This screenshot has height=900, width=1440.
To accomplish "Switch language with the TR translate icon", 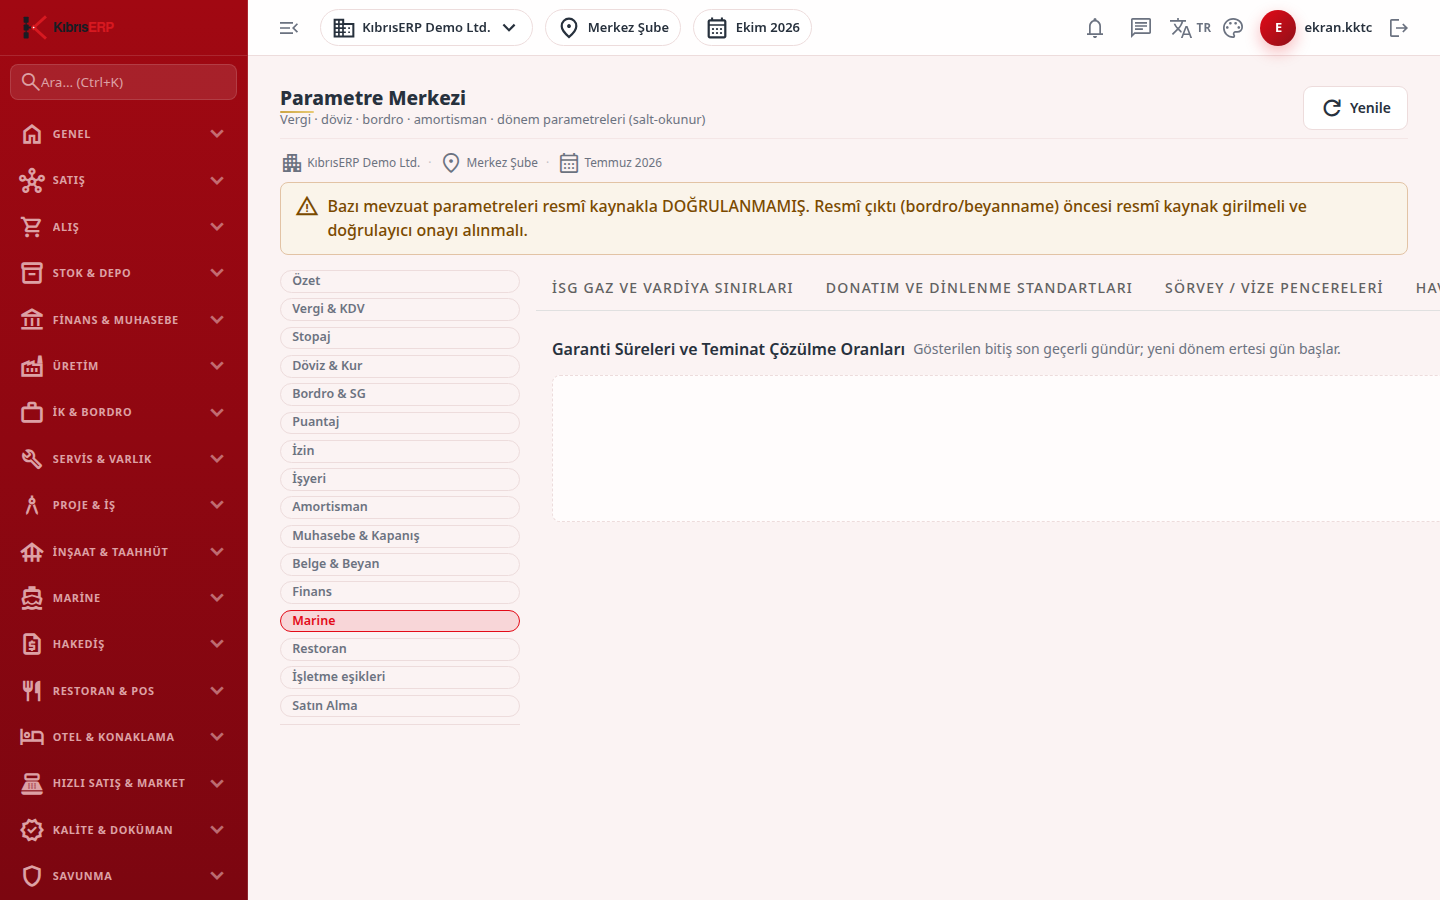I will [1190, 28].
